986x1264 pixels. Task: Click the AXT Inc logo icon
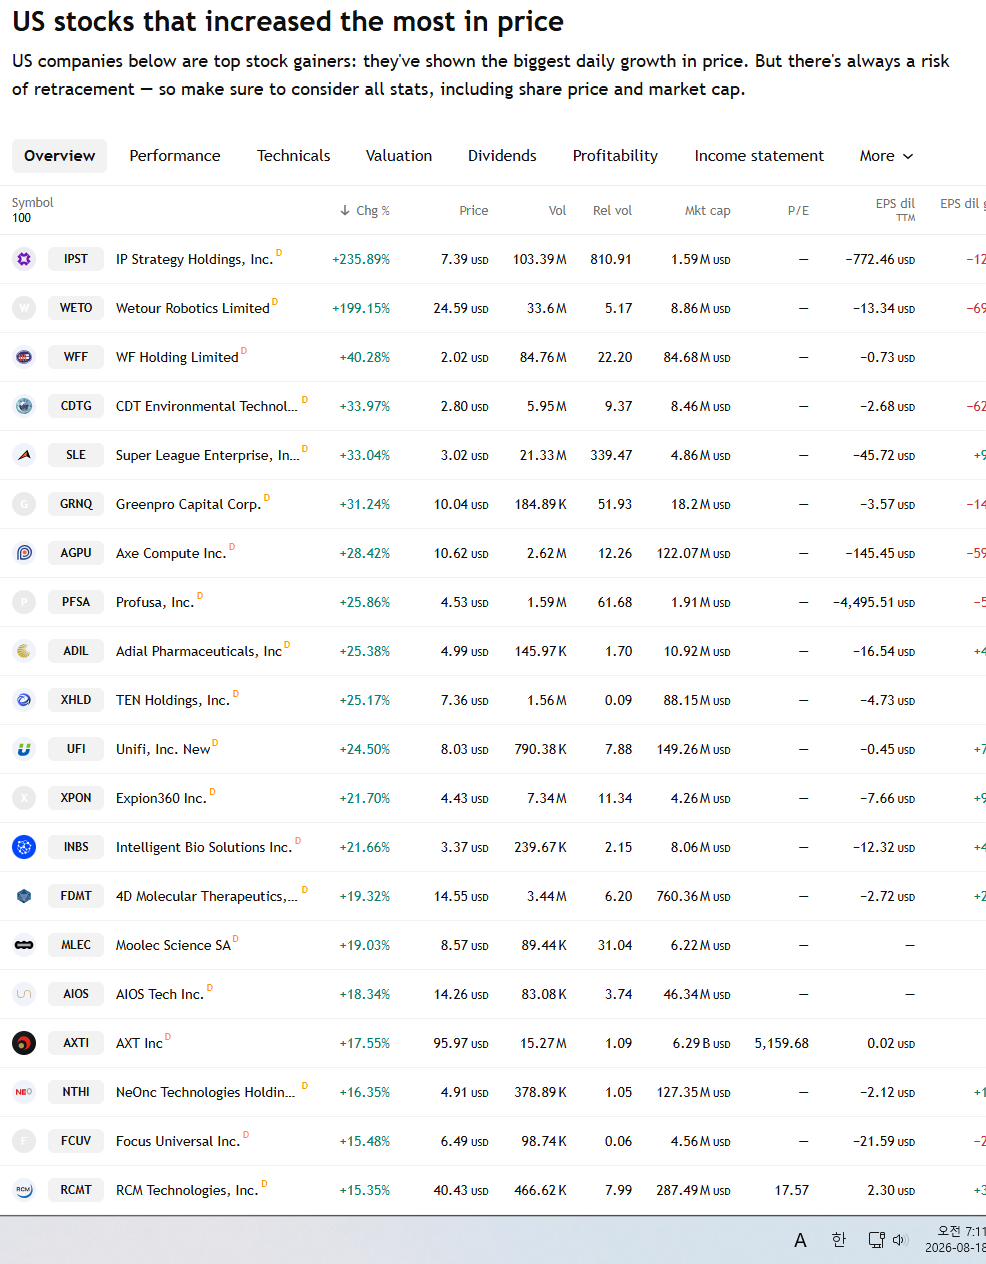24,1043
